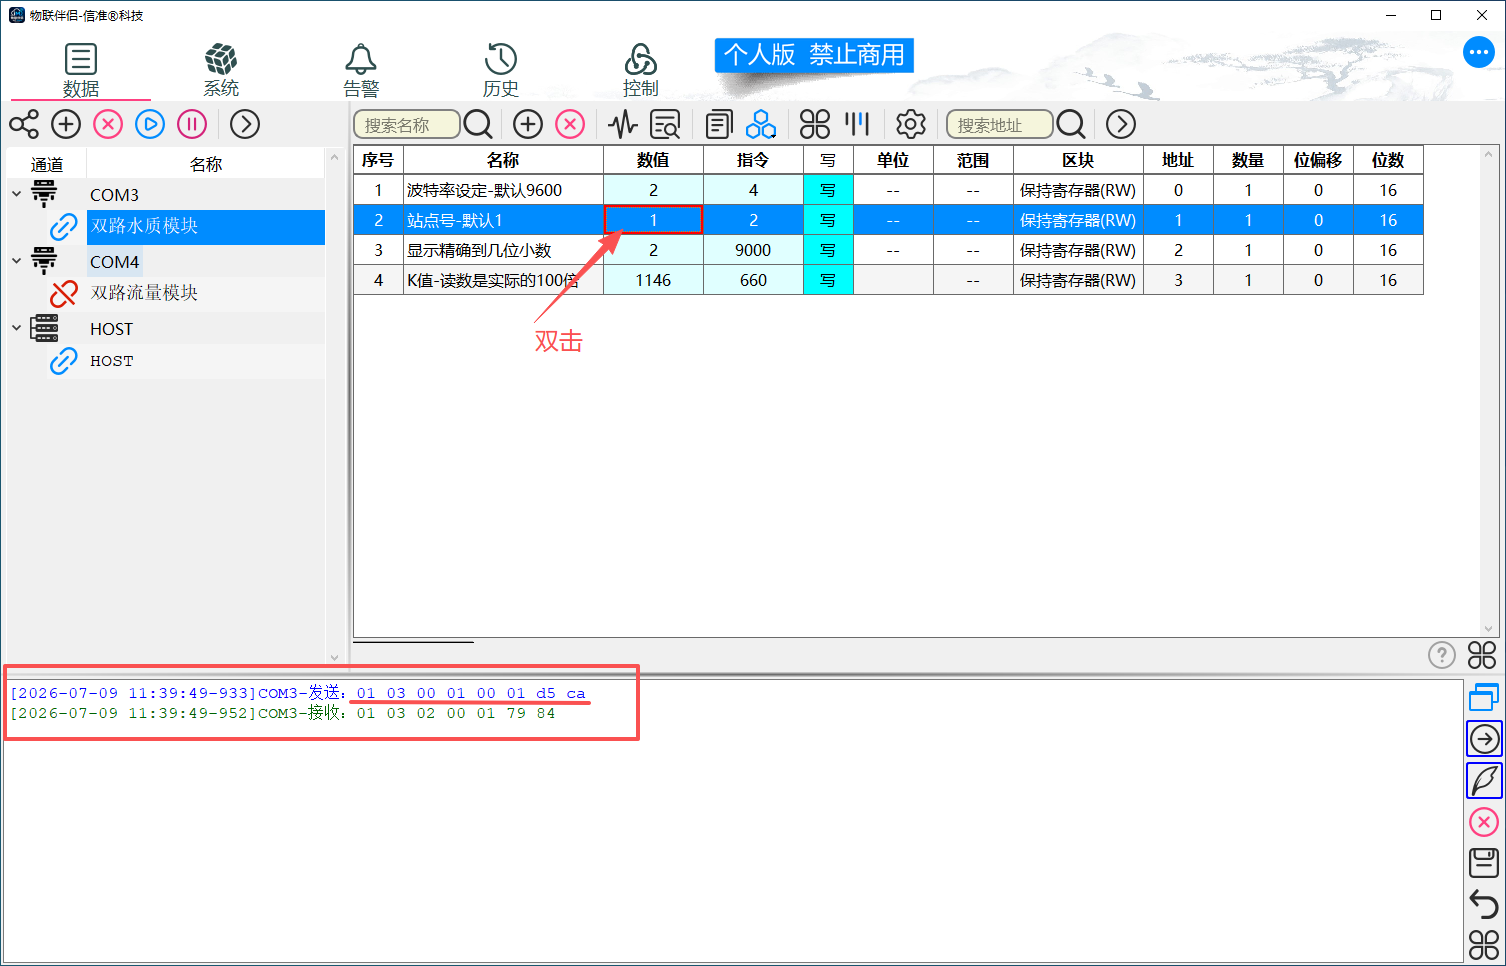Add a data point with toolbar plus icon

pos(528,124)
